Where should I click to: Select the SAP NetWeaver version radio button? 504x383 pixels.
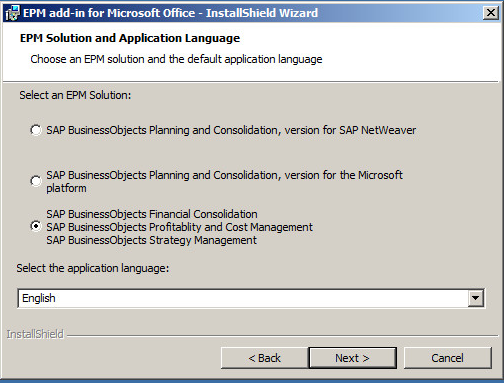coord(36,130)
